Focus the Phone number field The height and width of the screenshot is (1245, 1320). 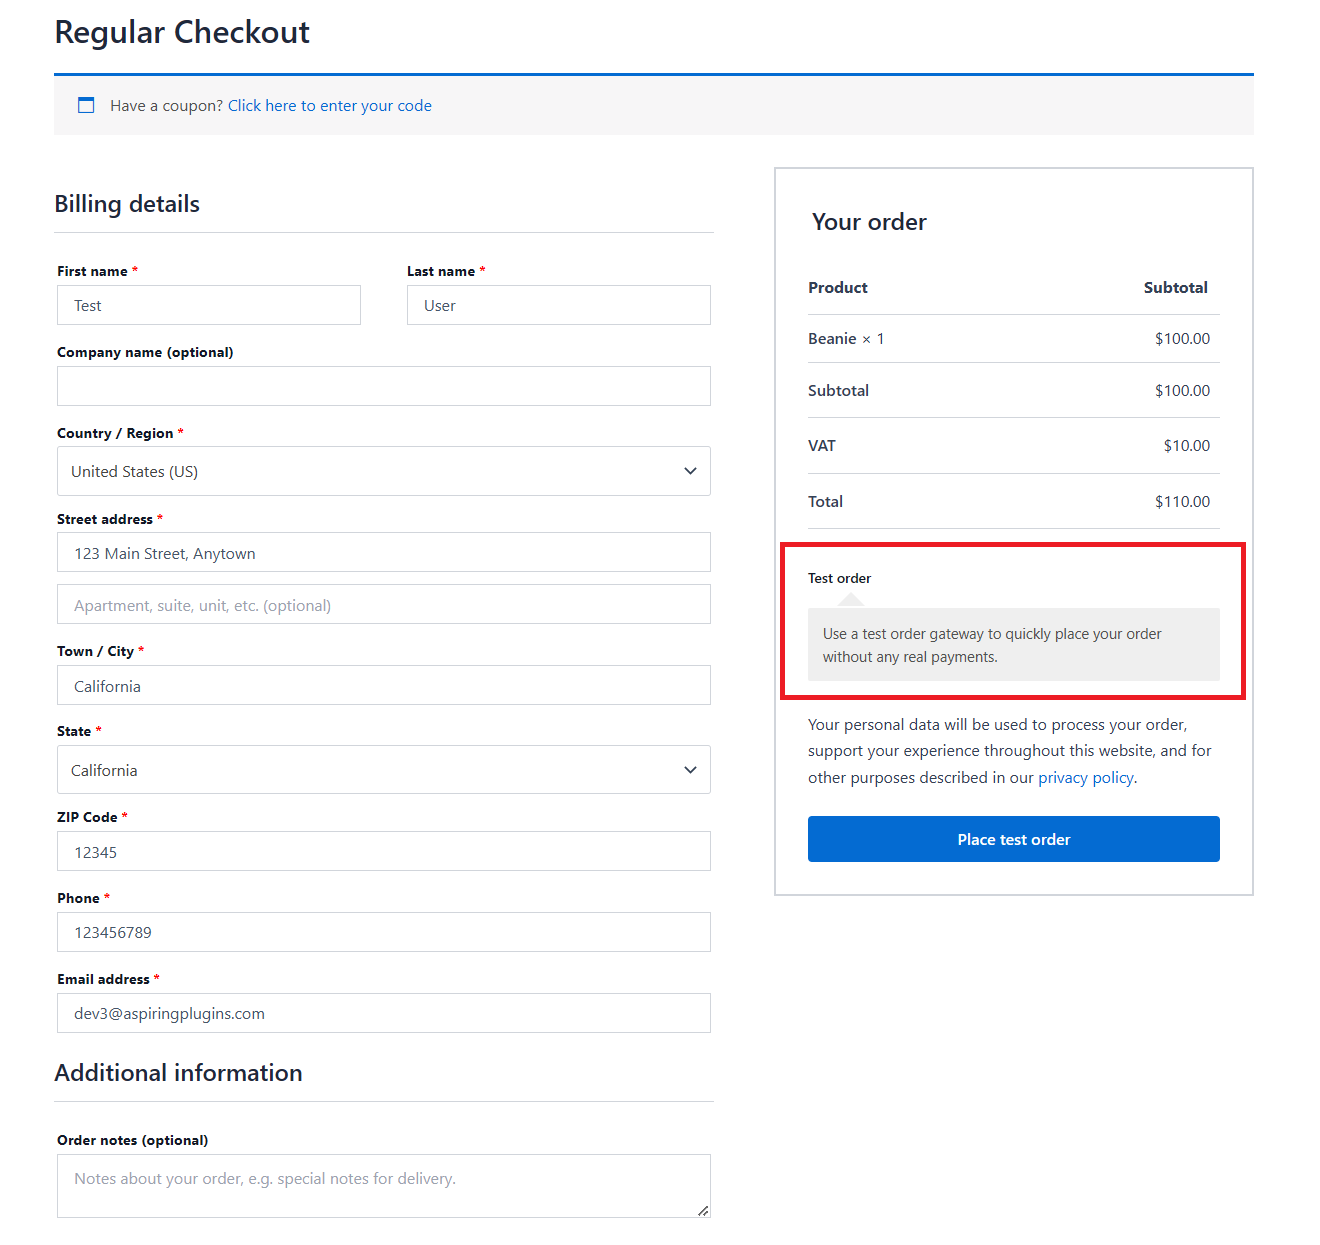tap(384, 932)
